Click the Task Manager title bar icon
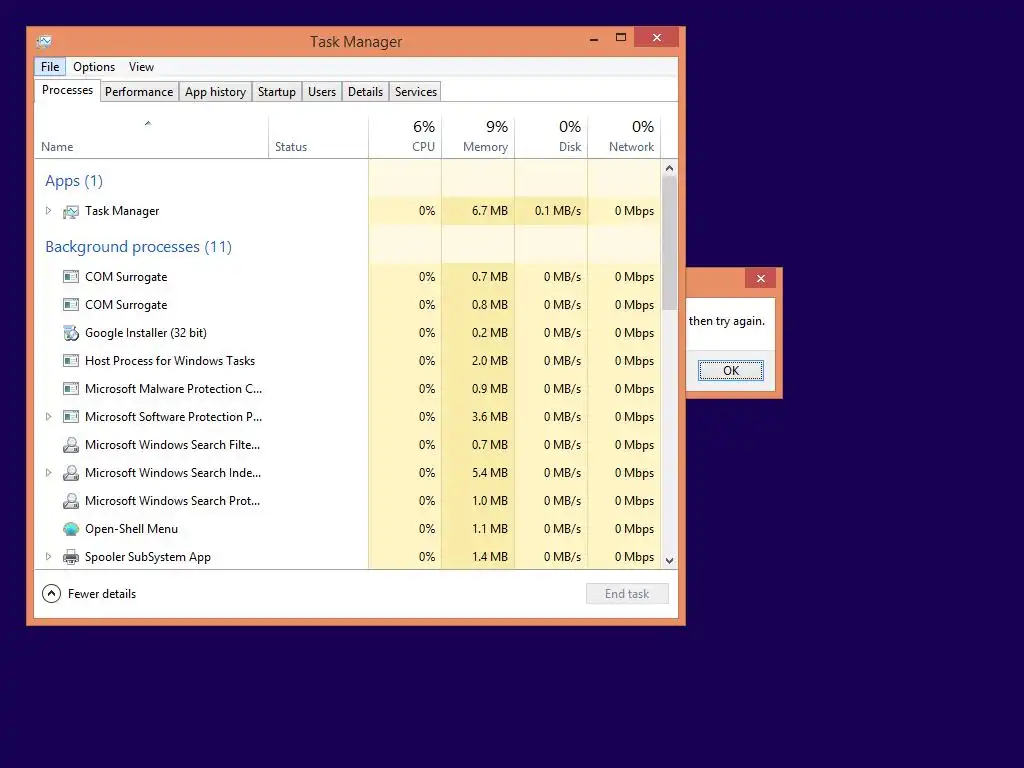1024x768 pixels. pyautogui.click(x=44, y=42)
